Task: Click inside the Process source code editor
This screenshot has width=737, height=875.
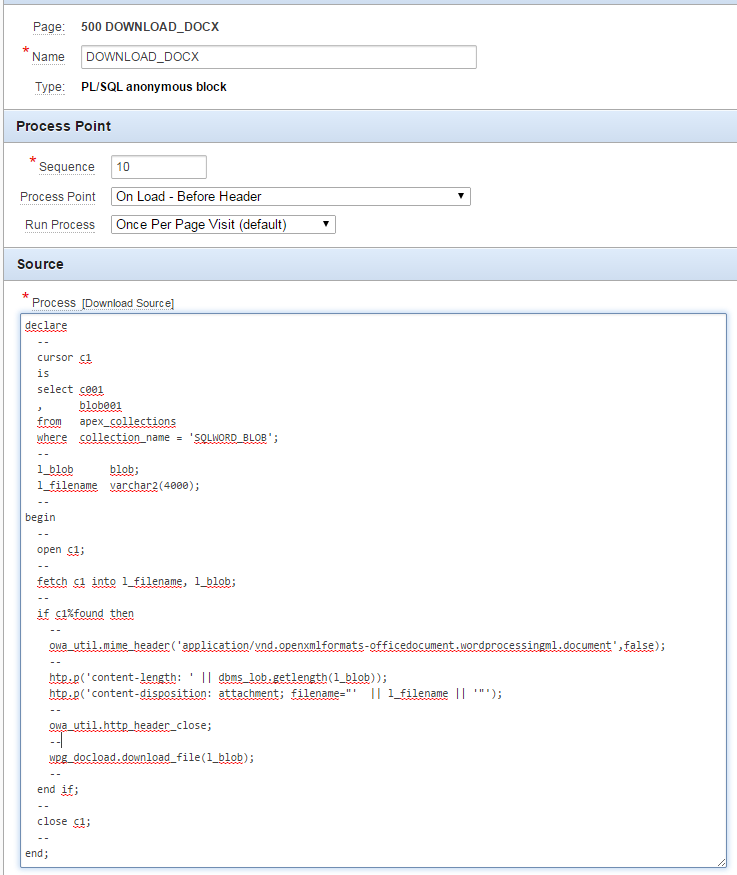Action: [x=373, y=590]
